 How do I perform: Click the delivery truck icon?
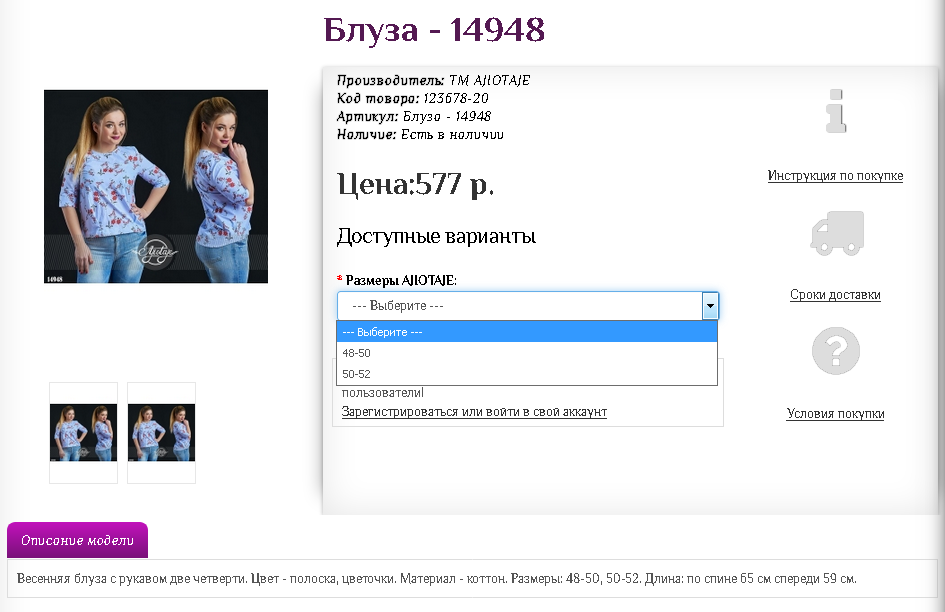[836, 233]
